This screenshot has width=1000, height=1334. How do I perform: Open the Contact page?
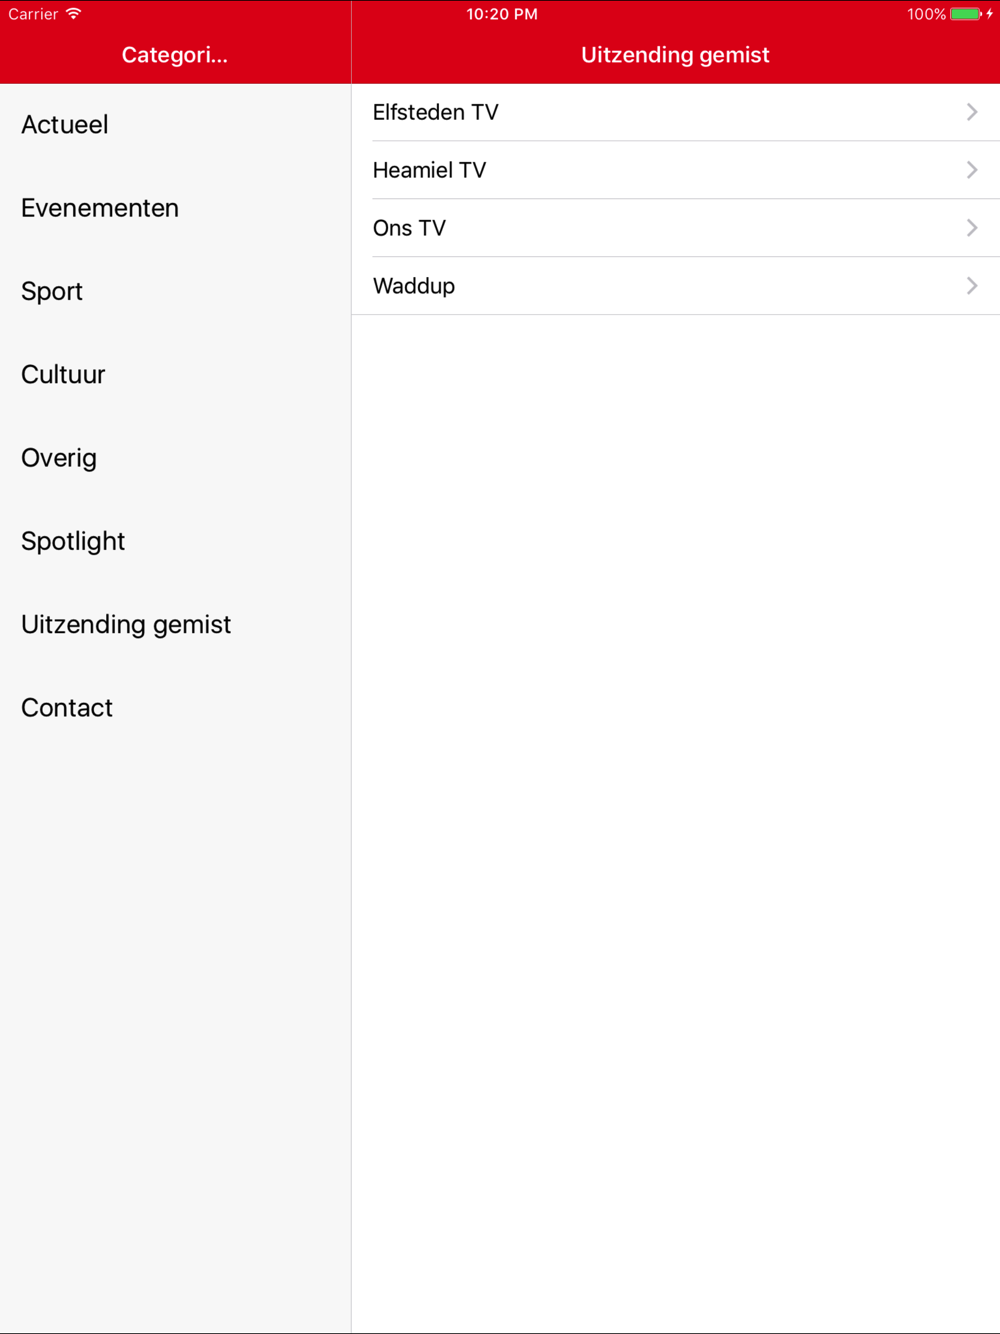(x=175, y=708)
